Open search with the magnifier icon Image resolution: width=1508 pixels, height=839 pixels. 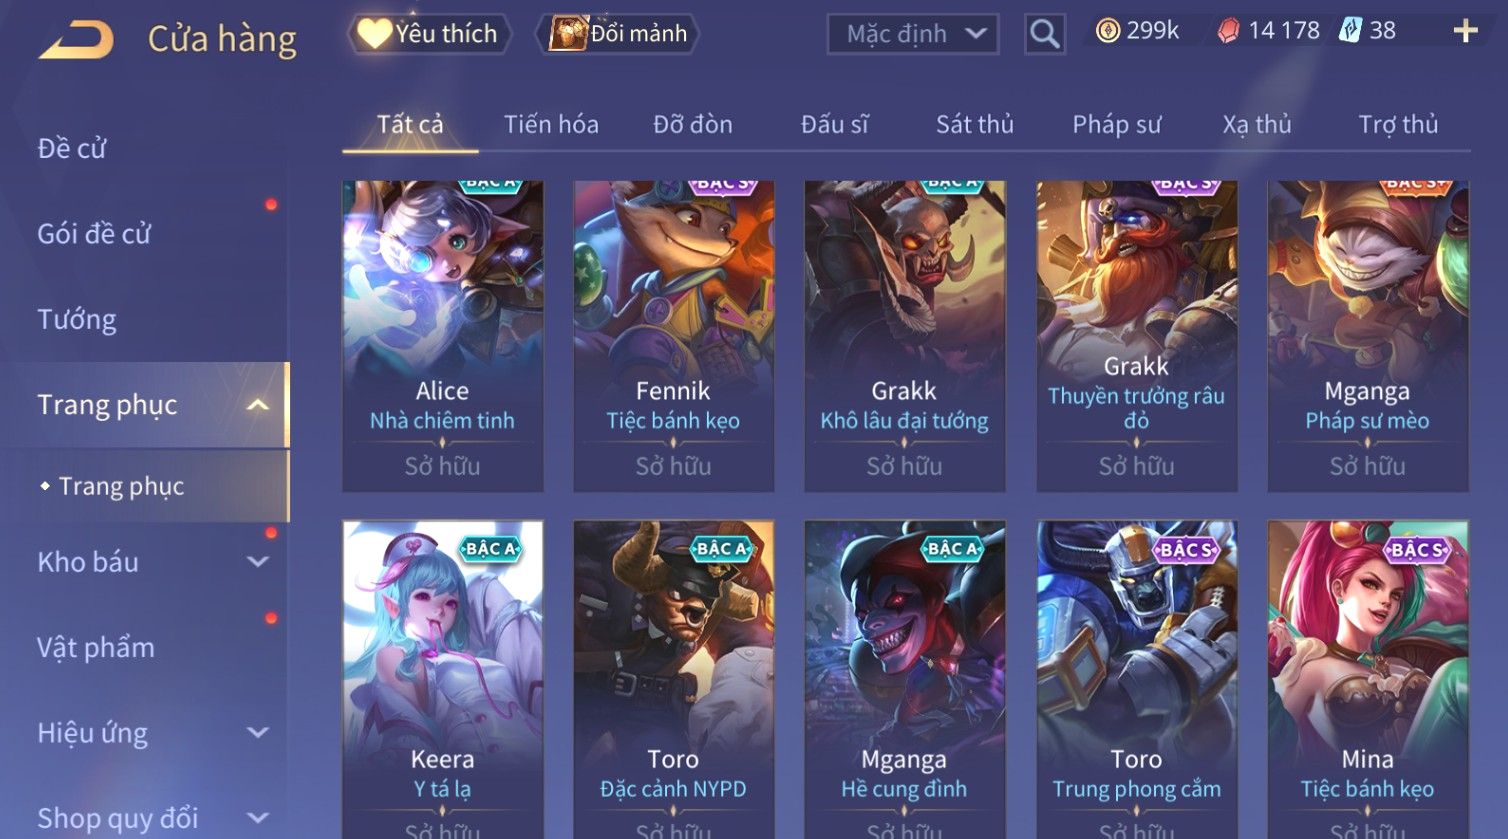pos(1044,34)
